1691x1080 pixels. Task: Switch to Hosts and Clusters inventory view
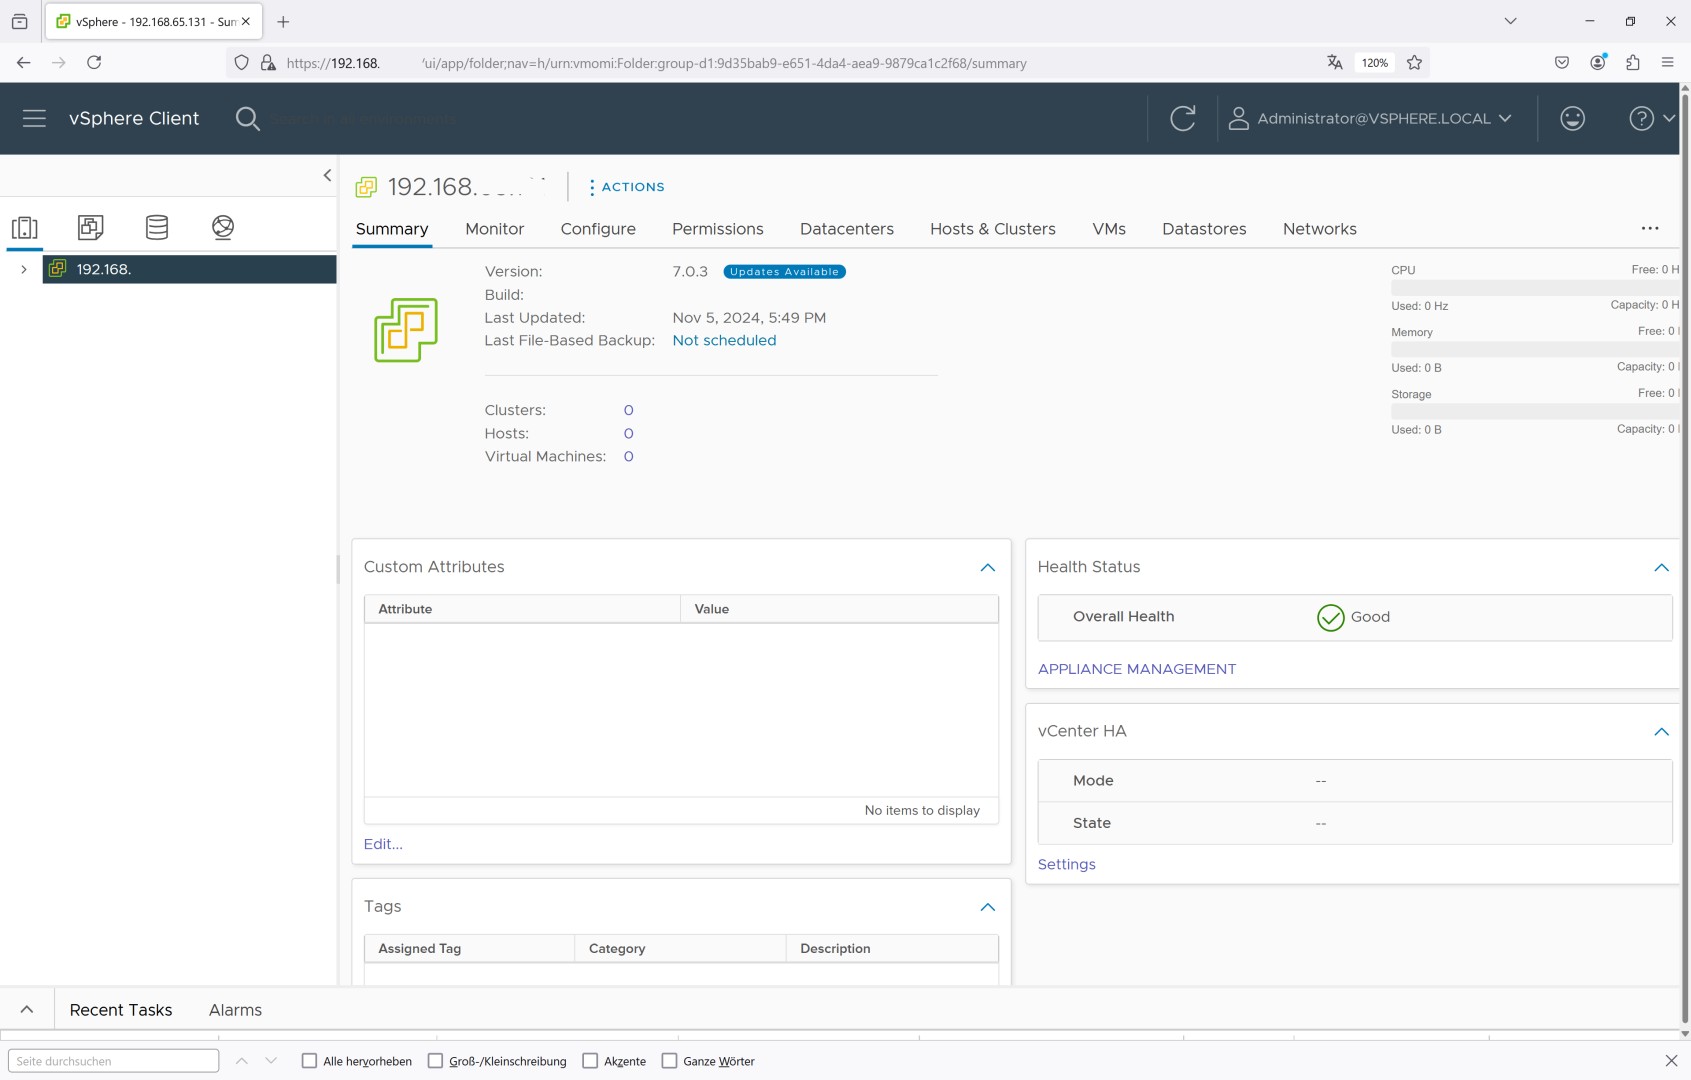click(x=25, y=228)
